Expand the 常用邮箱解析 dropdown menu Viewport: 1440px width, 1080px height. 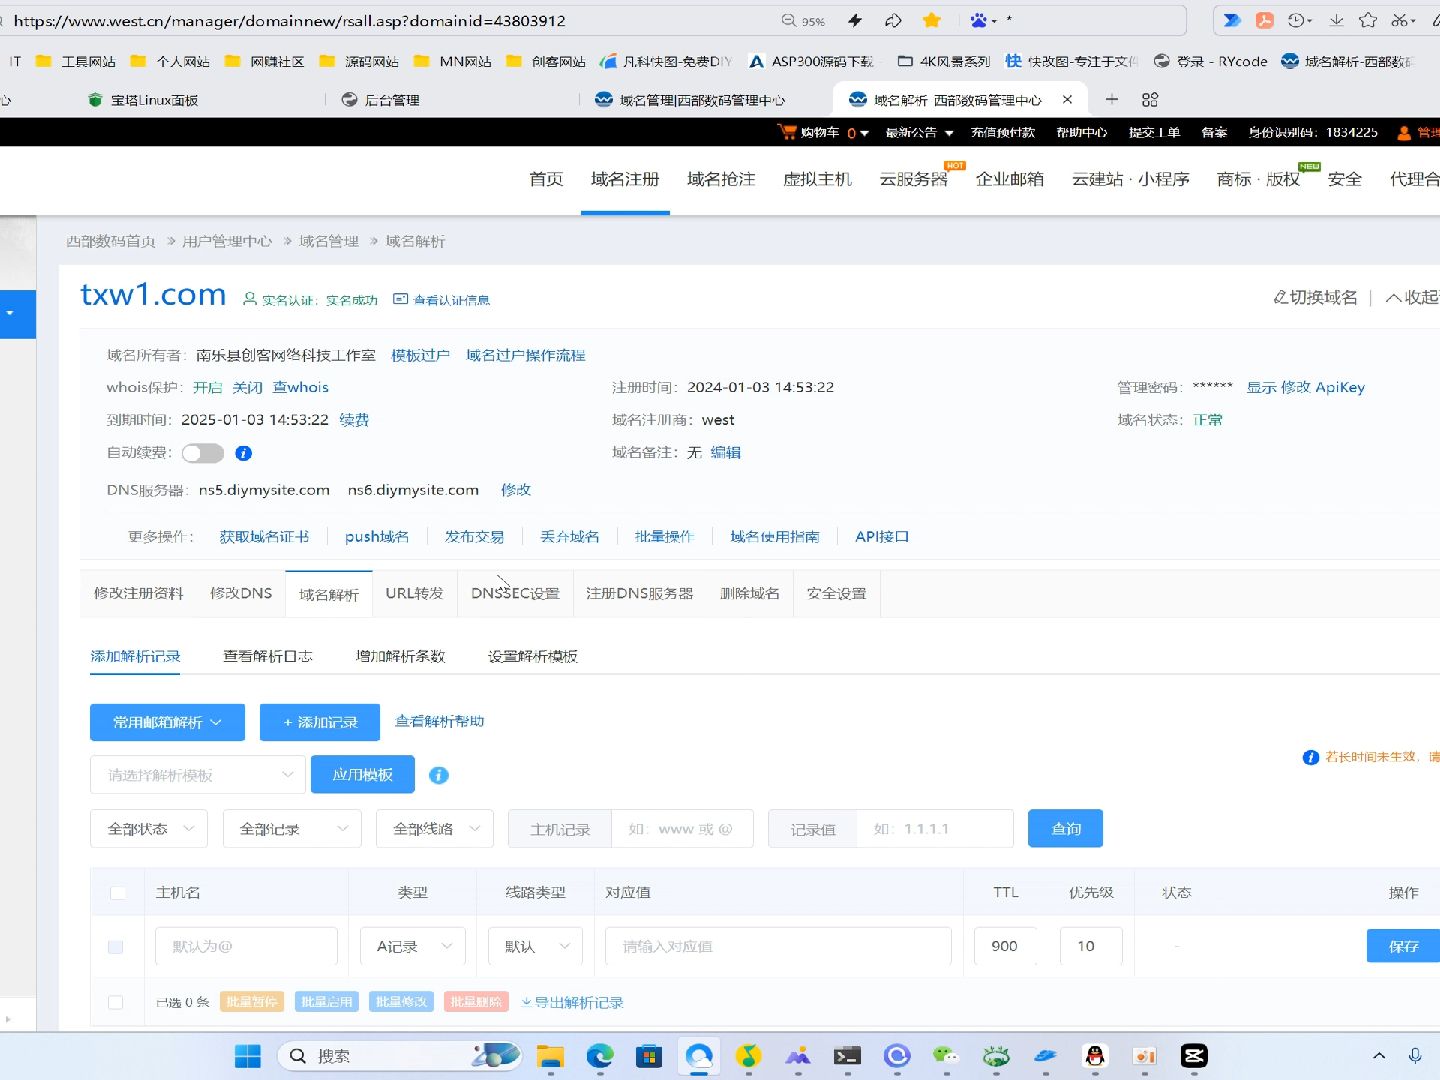167,721
